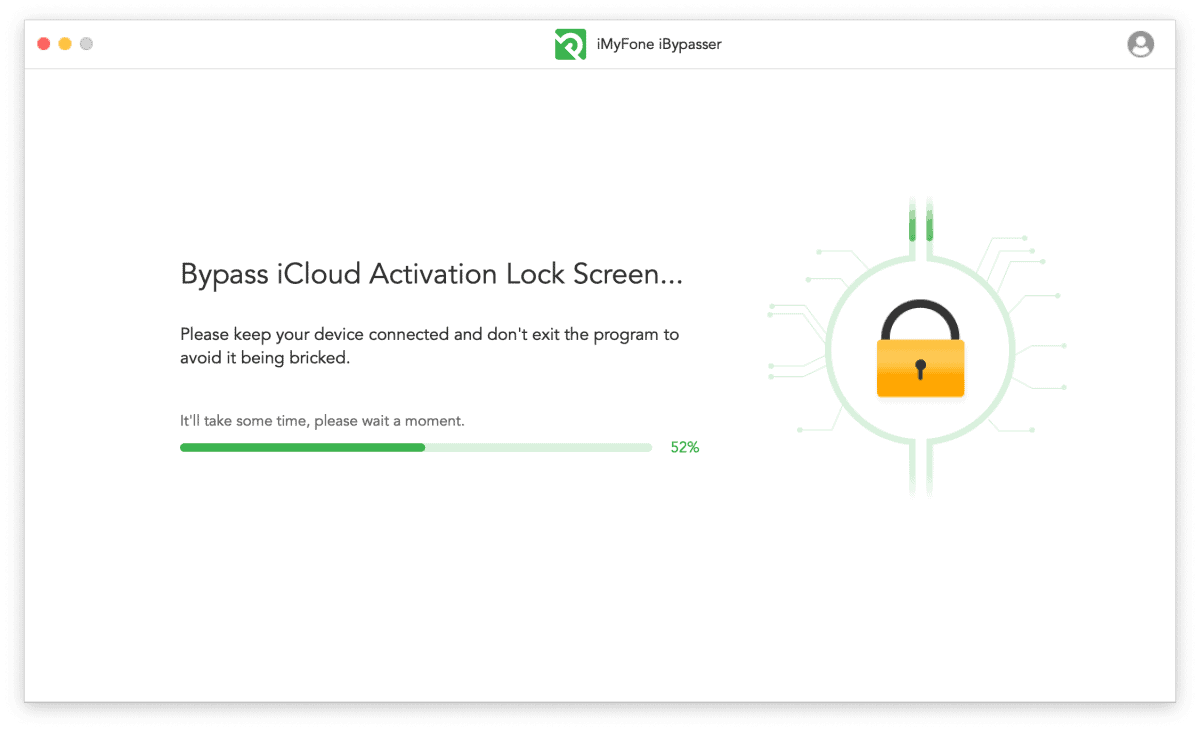
Task: Click the dark shackle of the padlock
Action: pyautogui.click(x=921, y=320)
